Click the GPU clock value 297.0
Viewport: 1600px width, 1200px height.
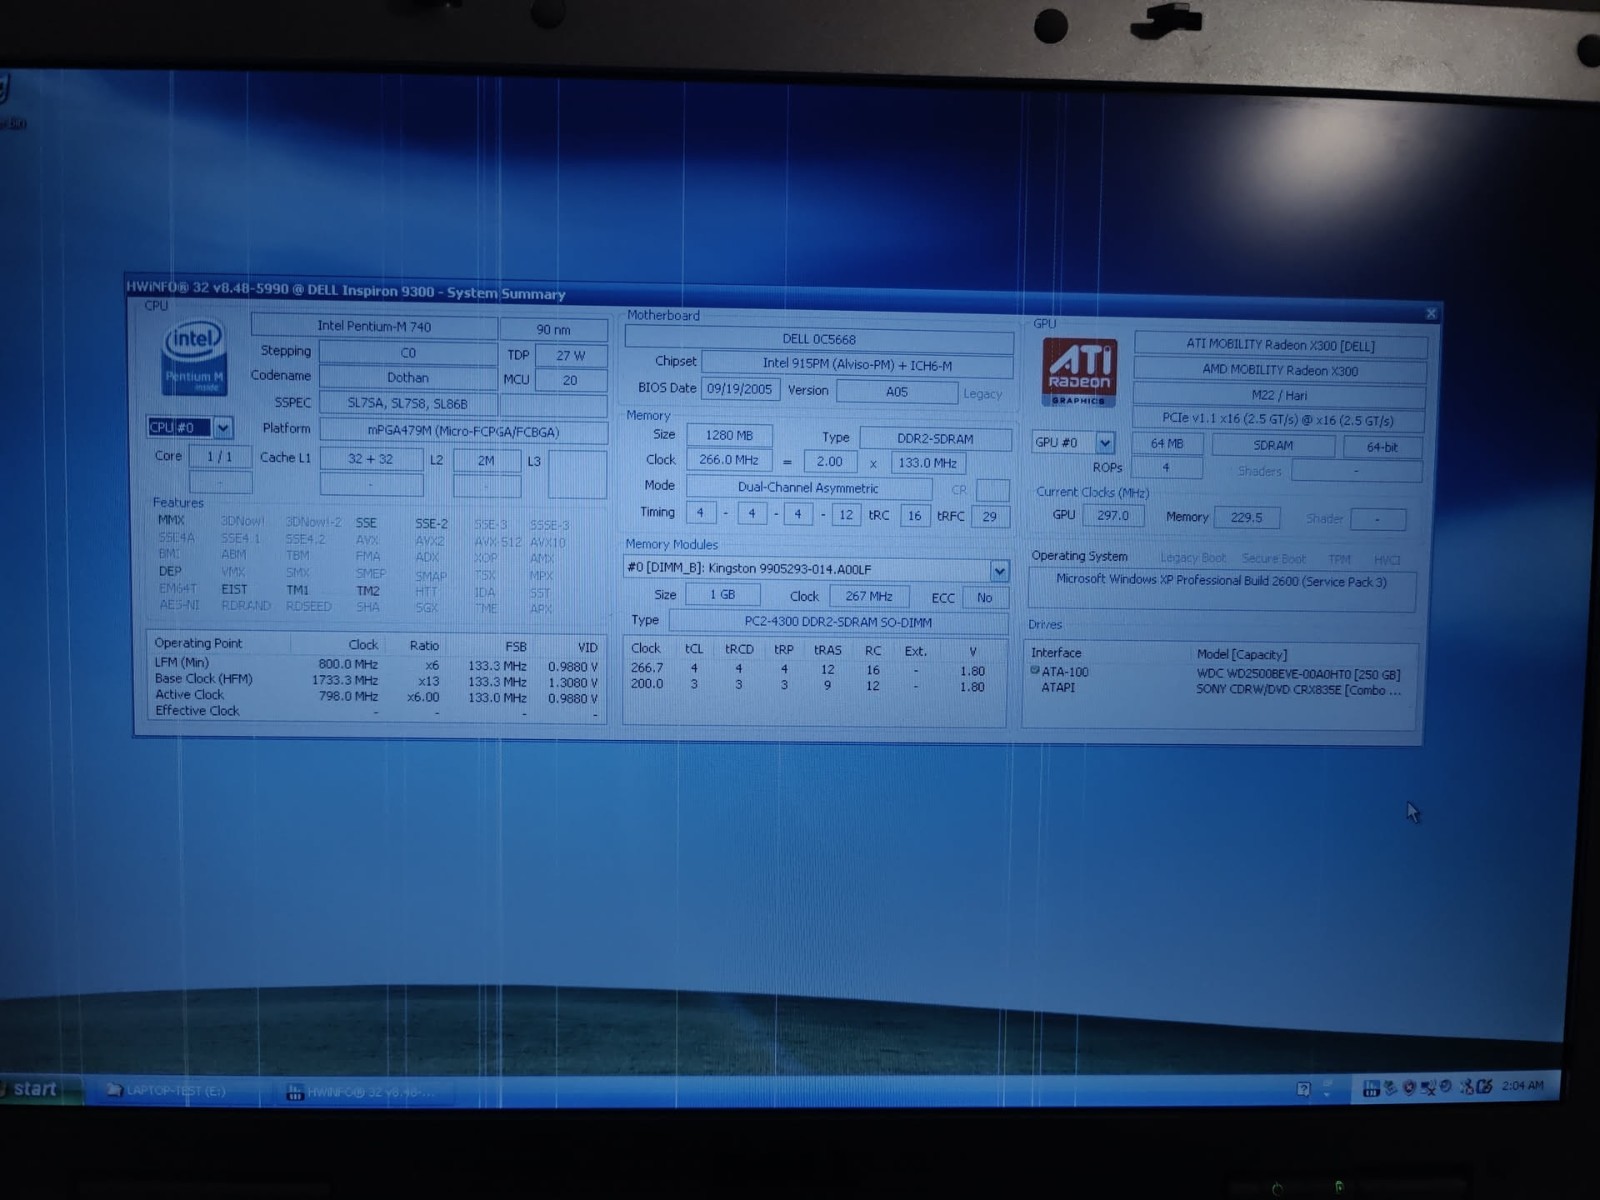tap(1113, 516)
